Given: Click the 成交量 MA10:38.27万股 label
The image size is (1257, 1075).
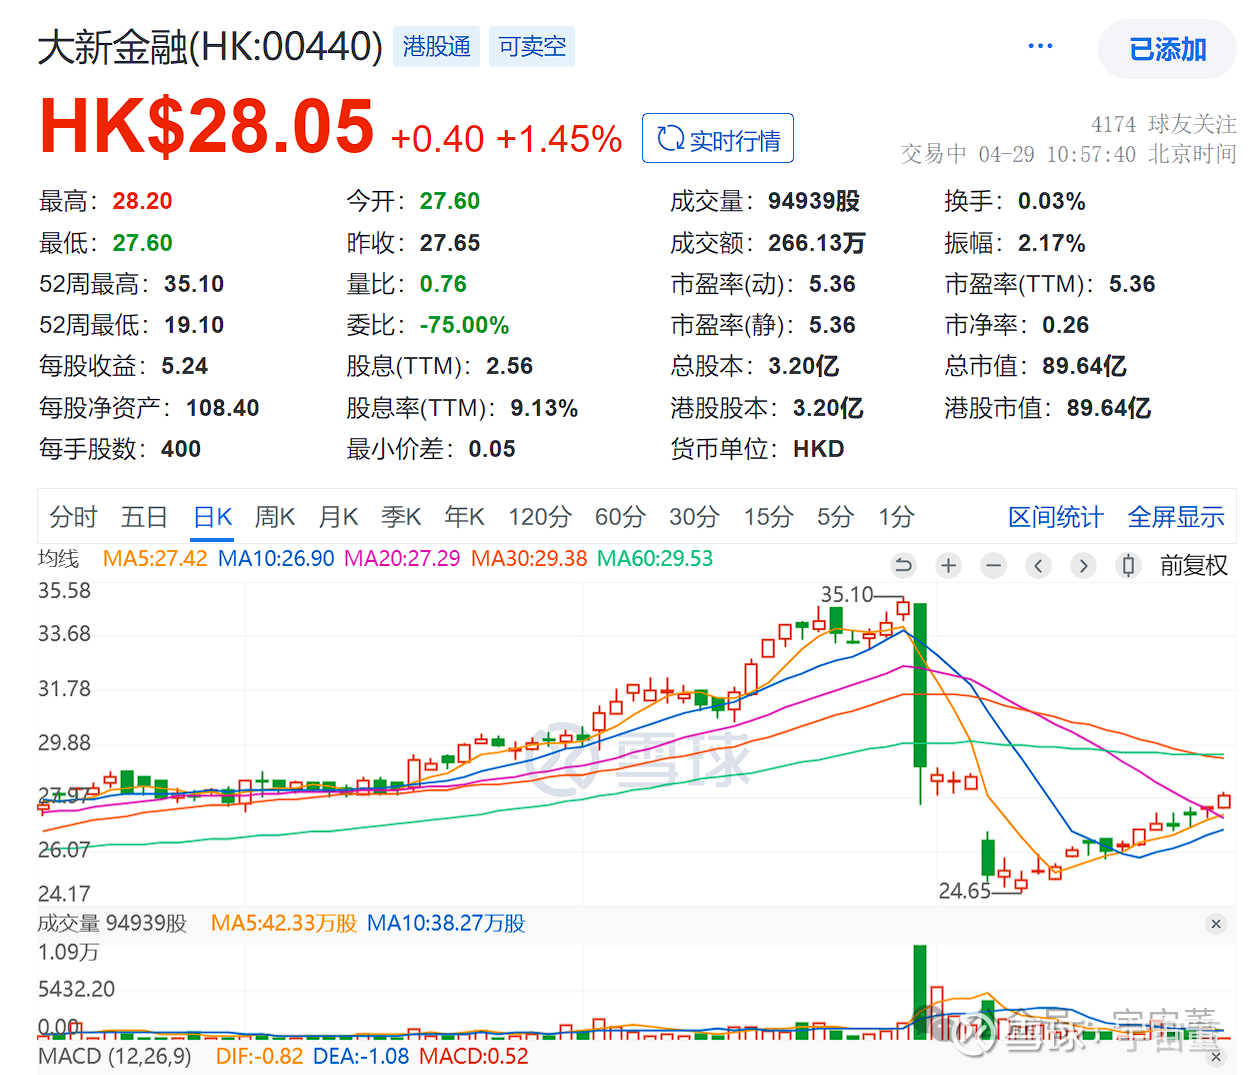Looking at the screenshot, I should point(446,923).
